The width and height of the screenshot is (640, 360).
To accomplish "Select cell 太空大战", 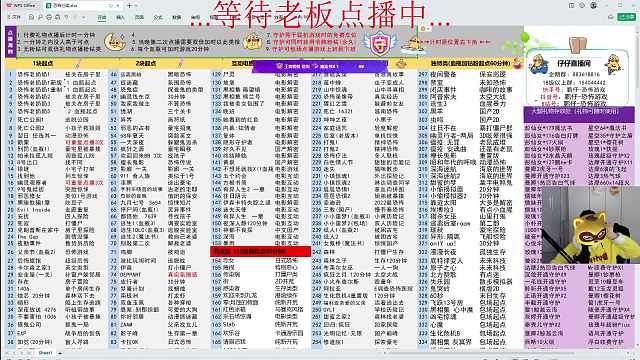I will [493, 97].
